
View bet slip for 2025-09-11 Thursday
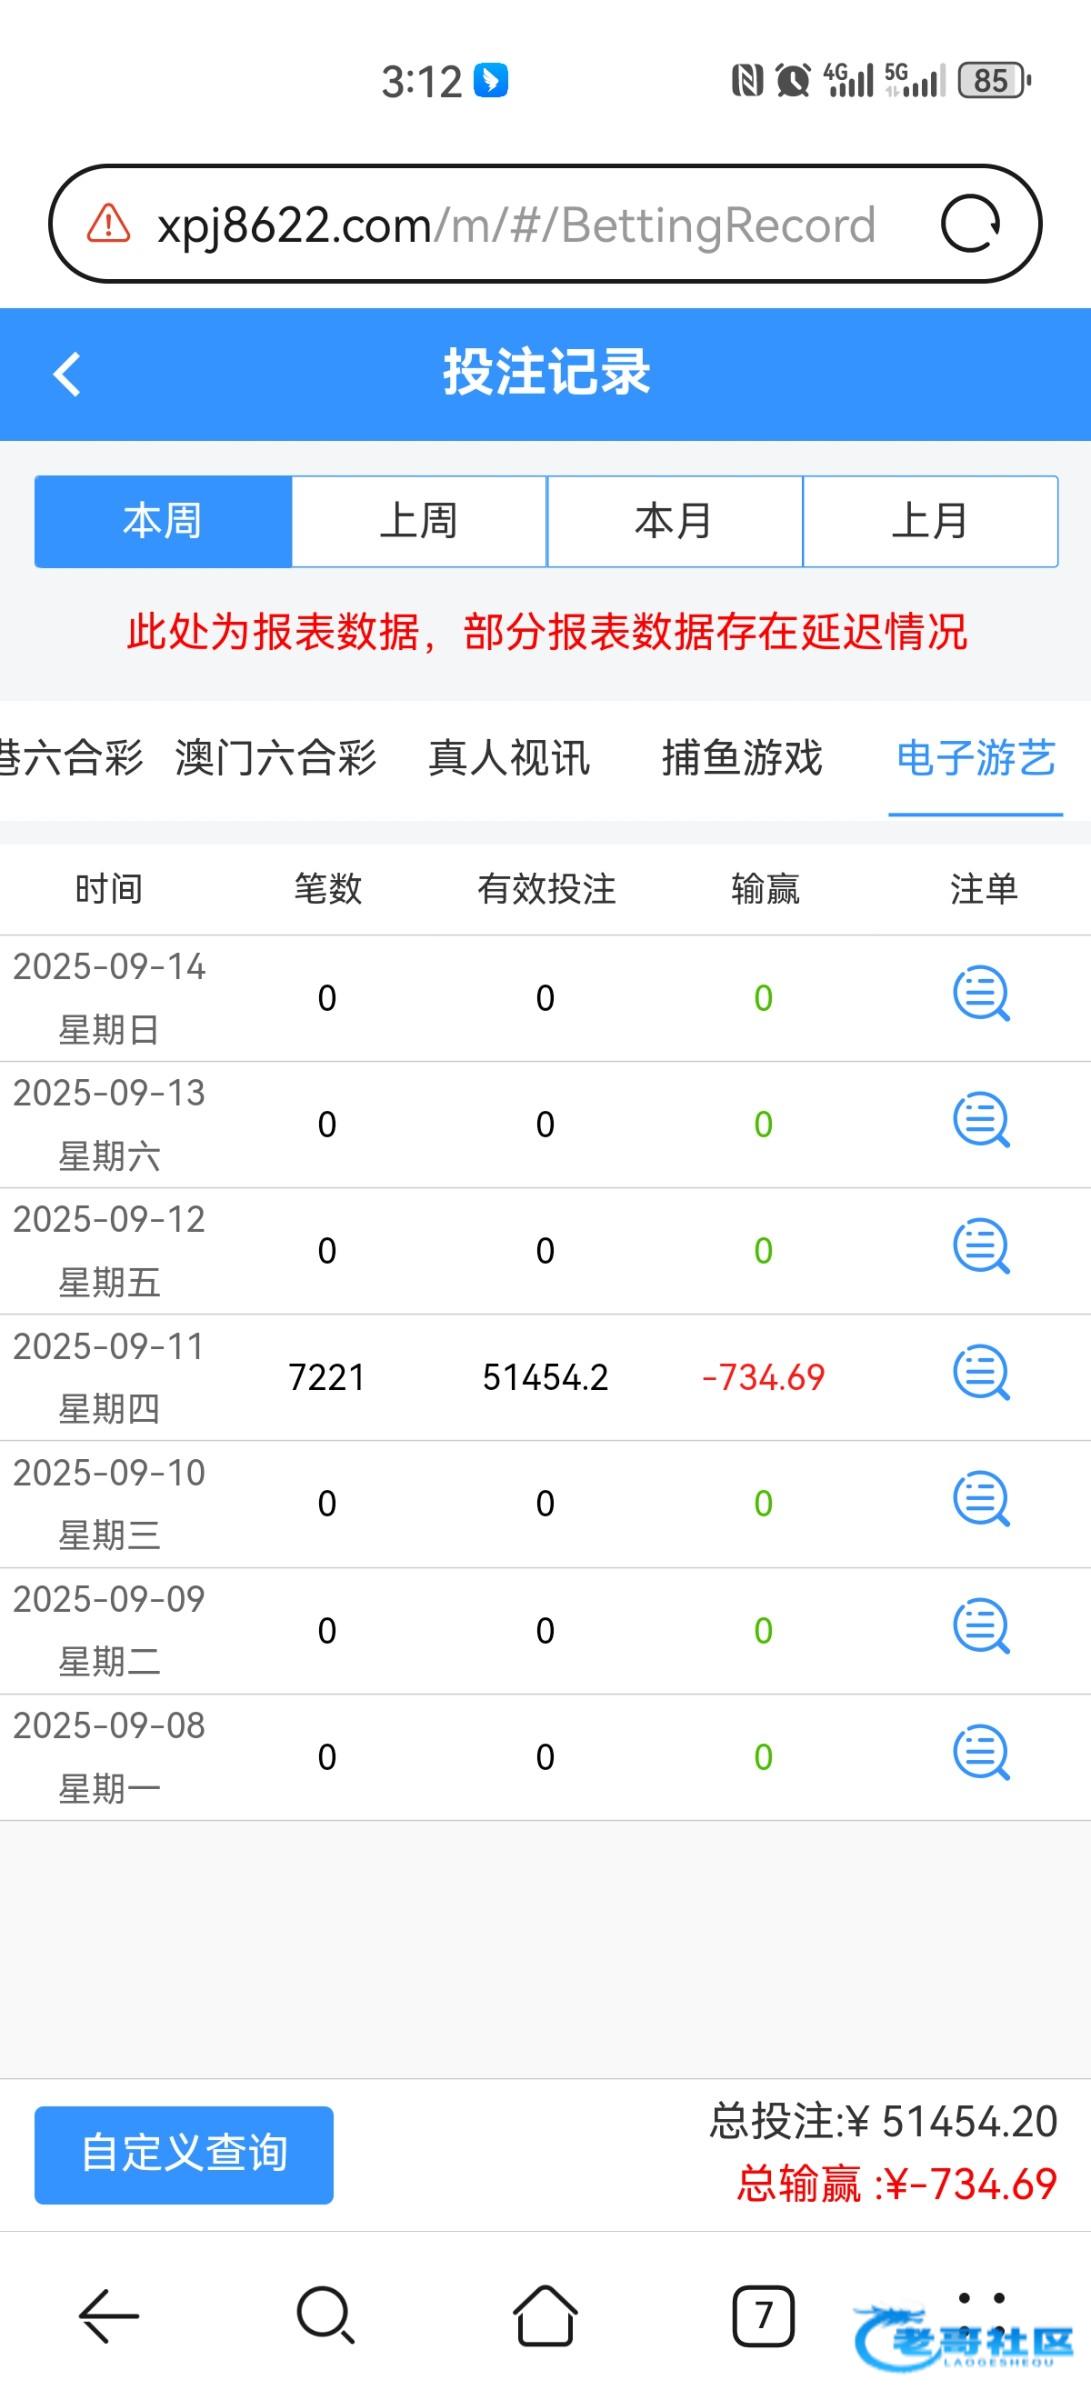tap(981, 1374)
